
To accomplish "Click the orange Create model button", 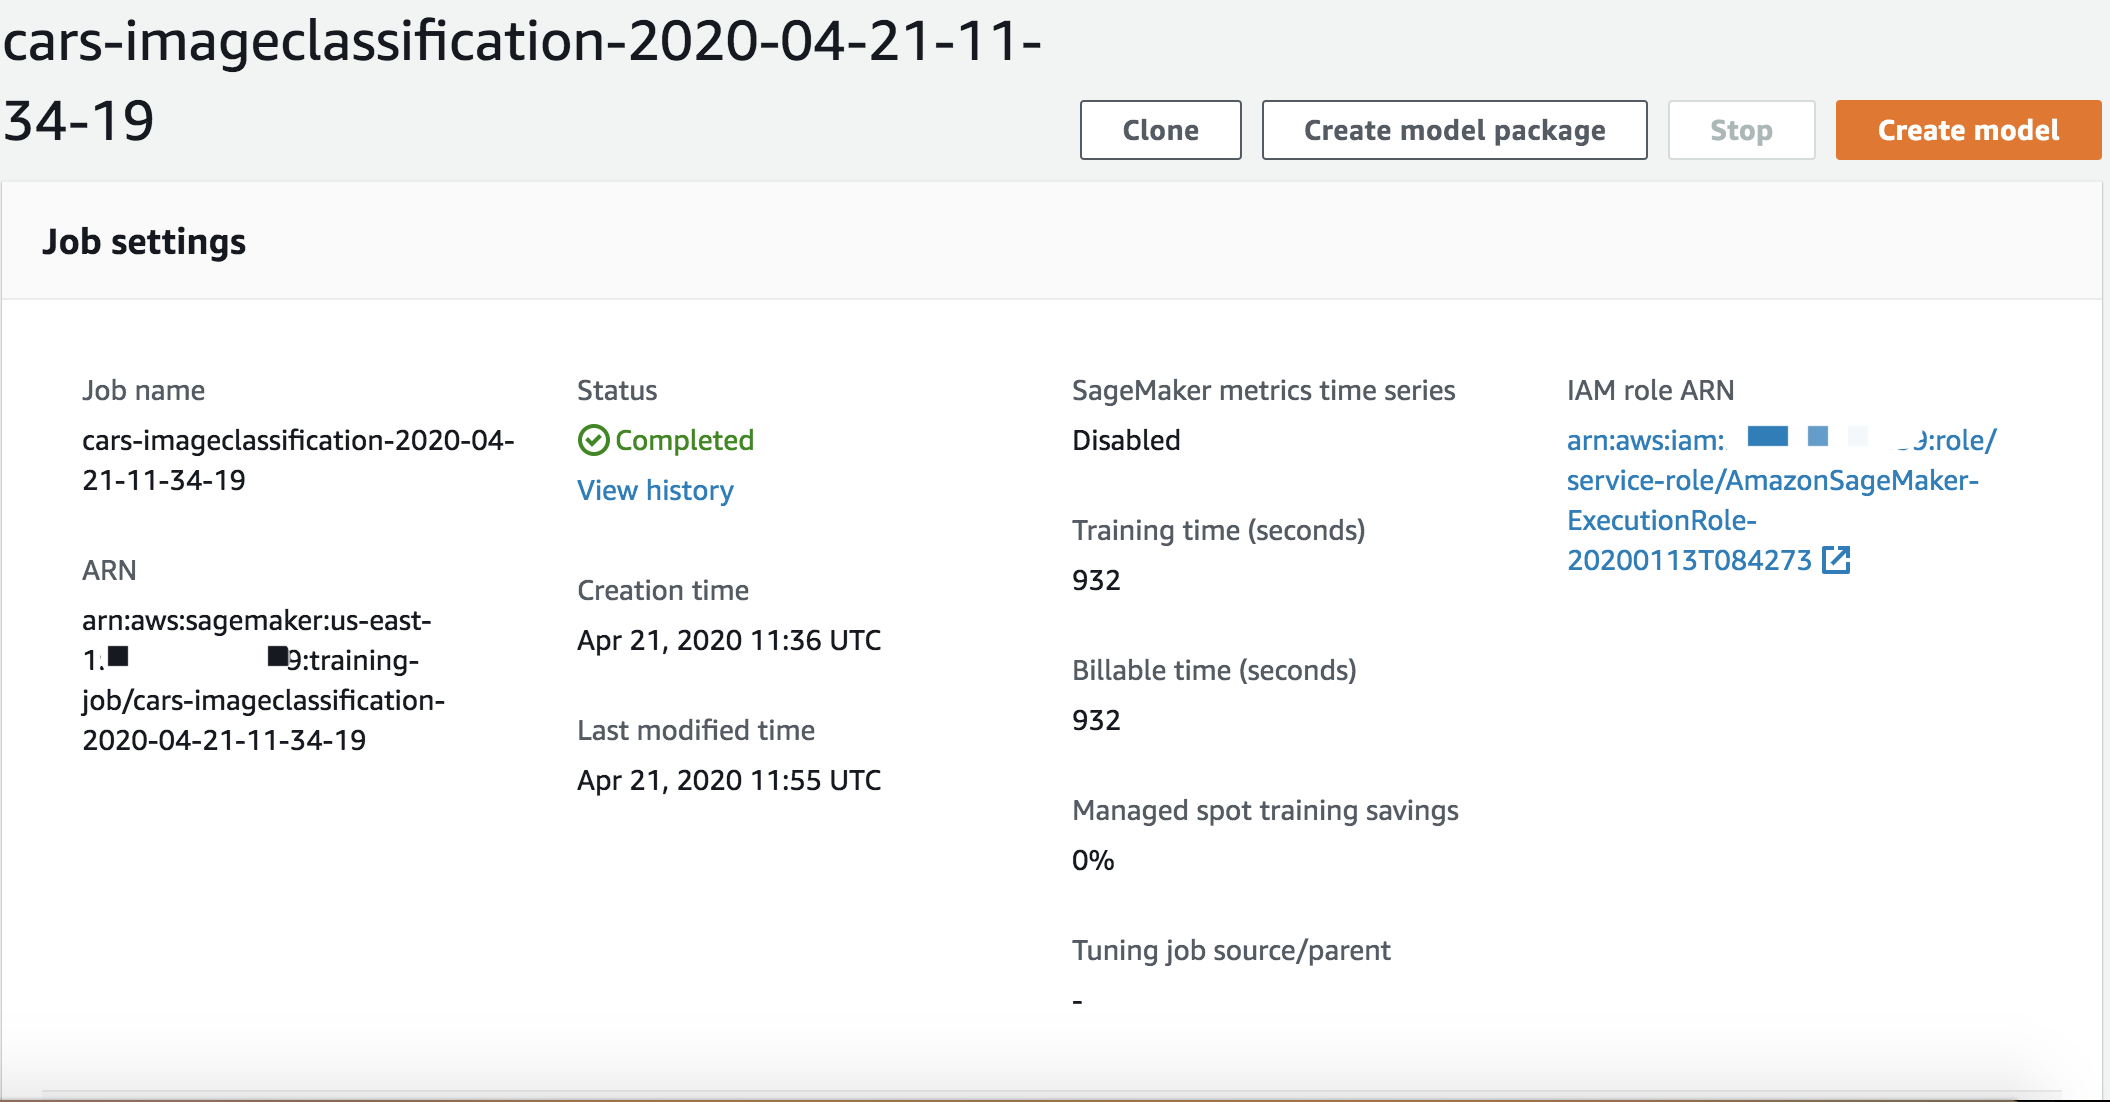I will 1968,130.
